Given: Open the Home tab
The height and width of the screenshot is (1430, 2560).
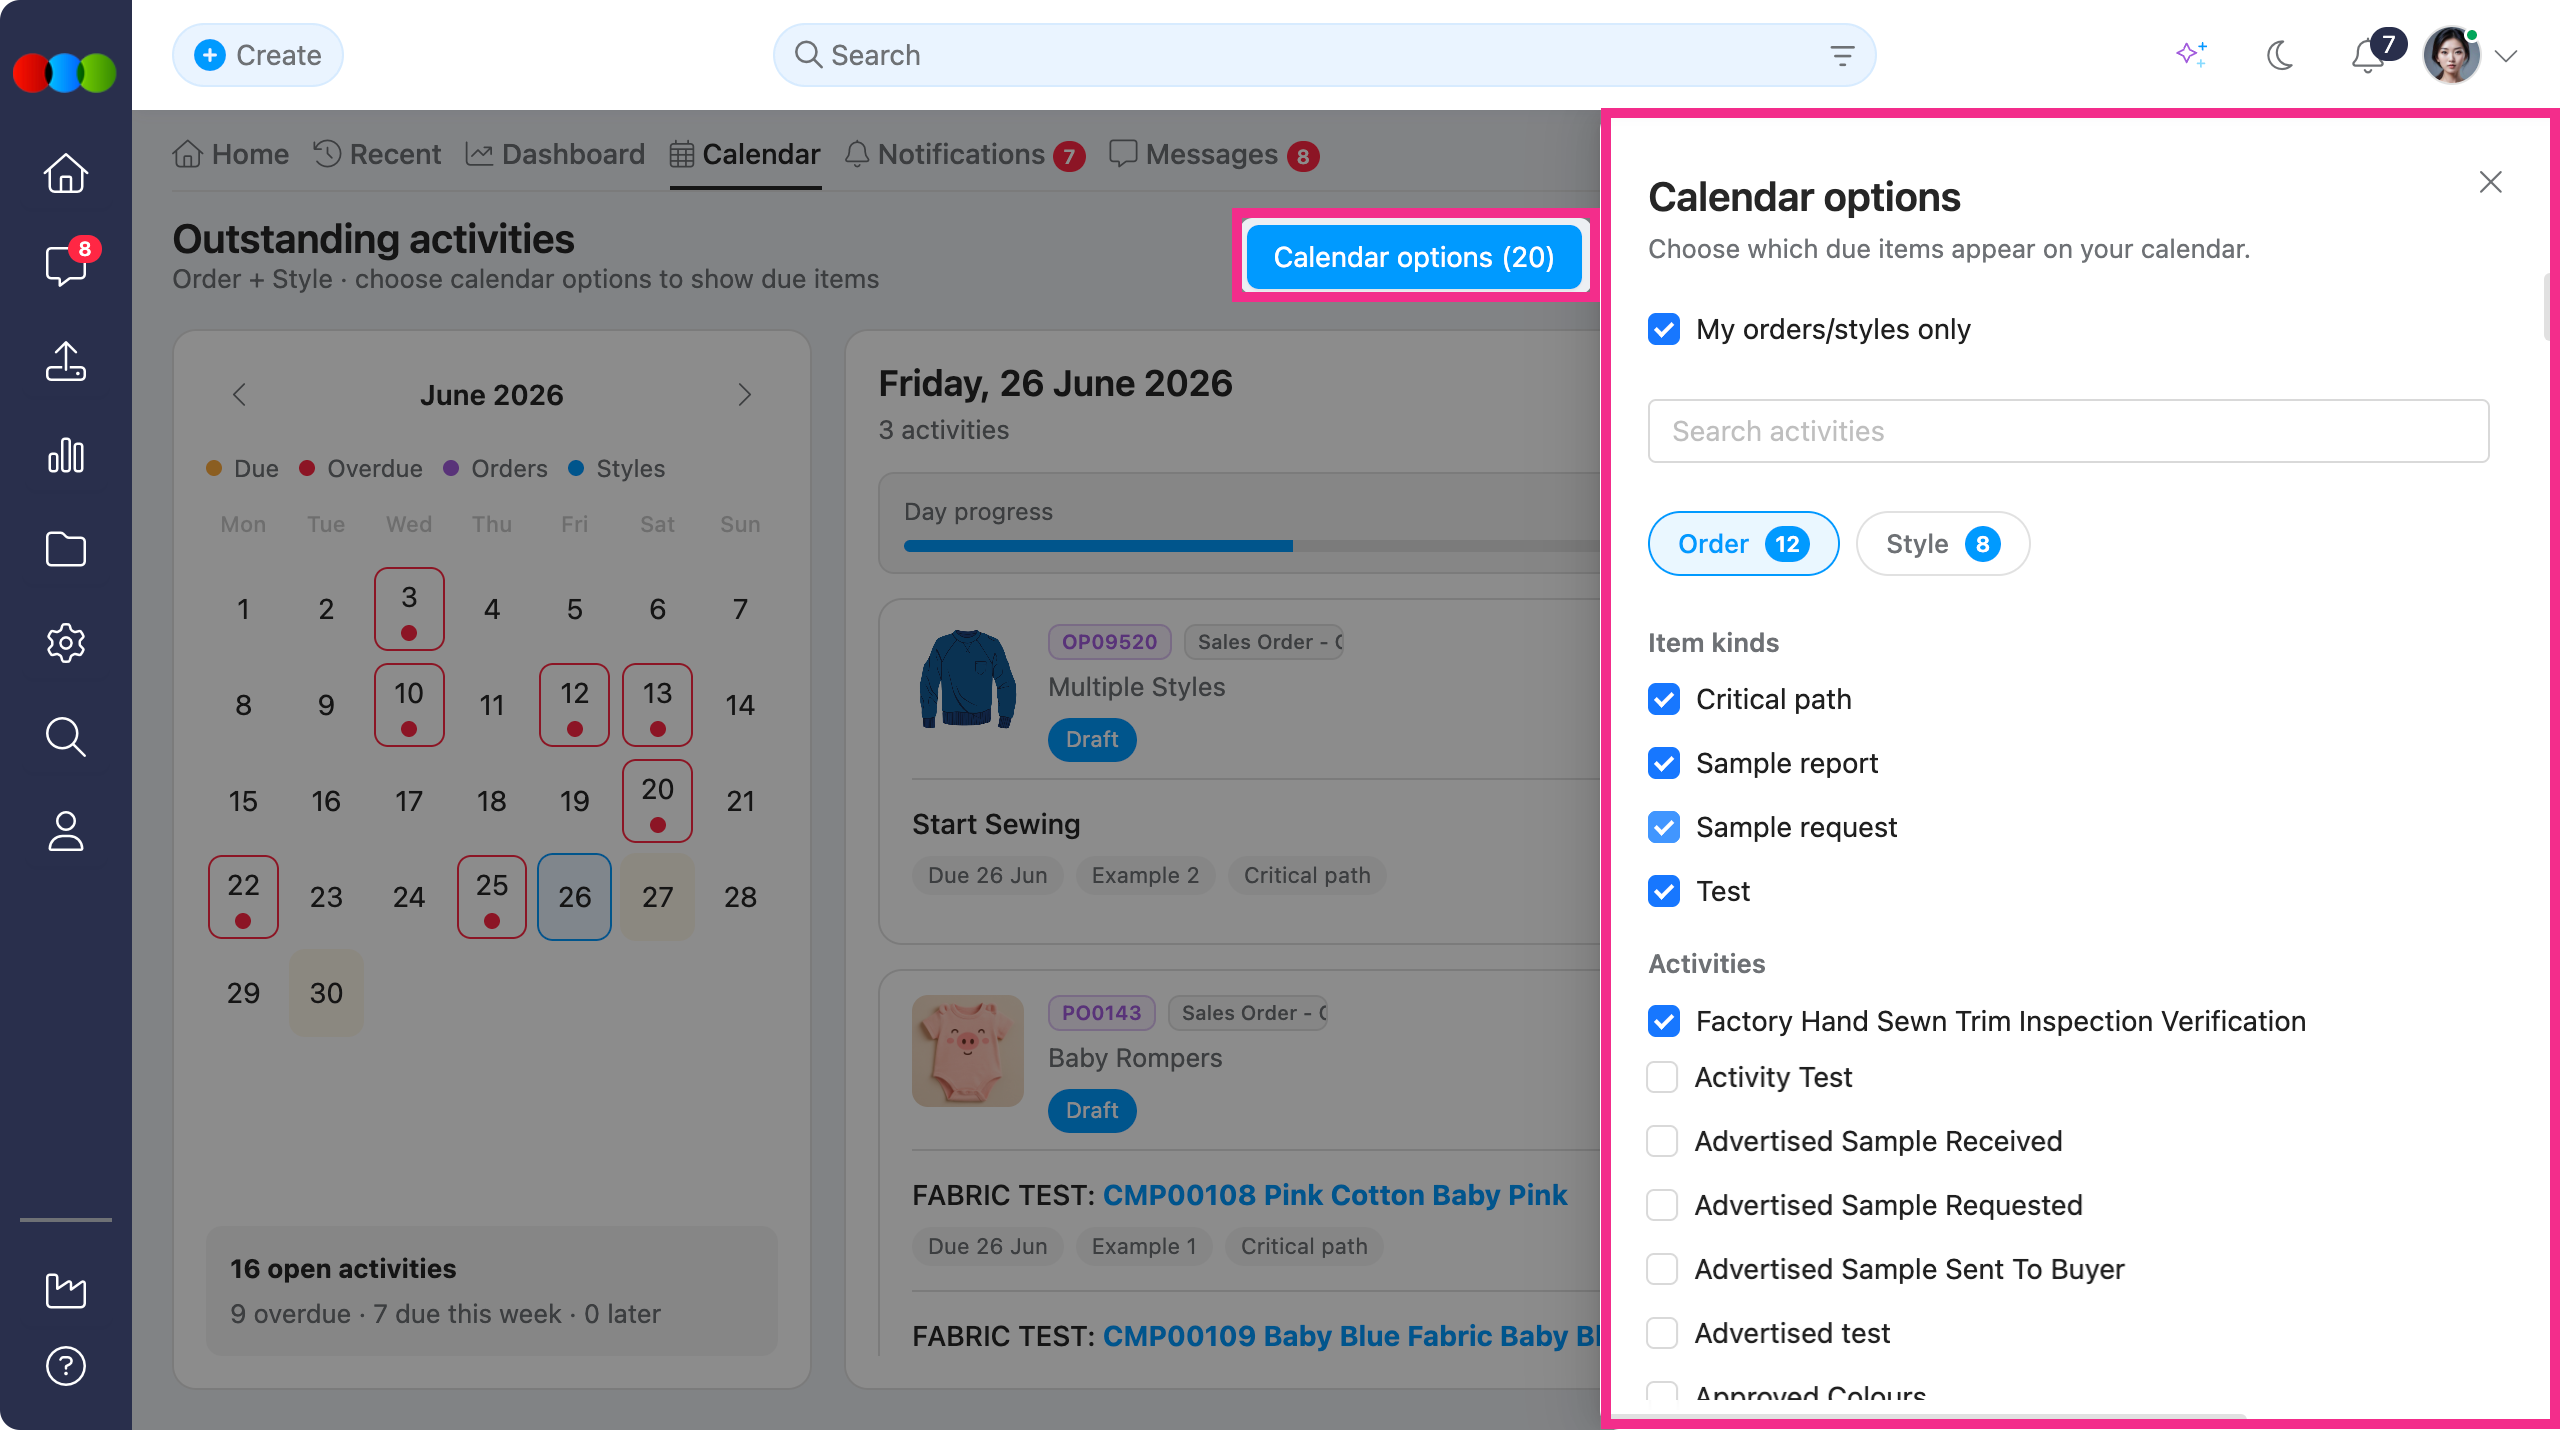Looking at the screenshot, I should tap(231, 155).
